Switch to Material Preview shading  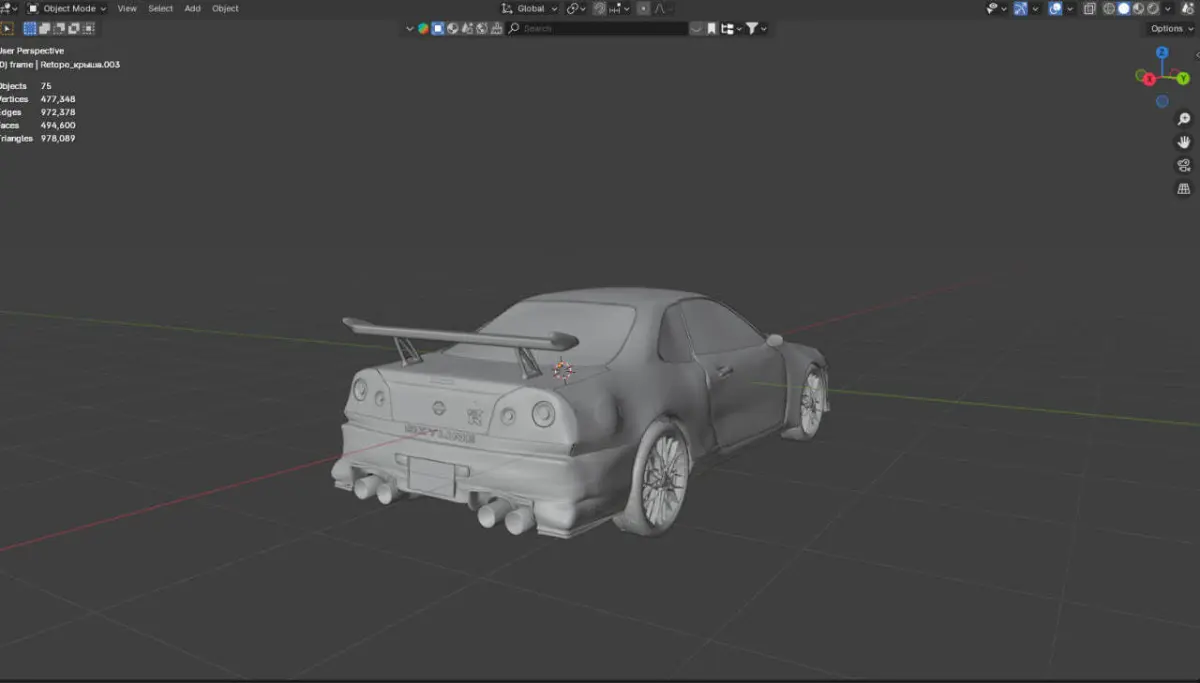[x=1138, y=9]
